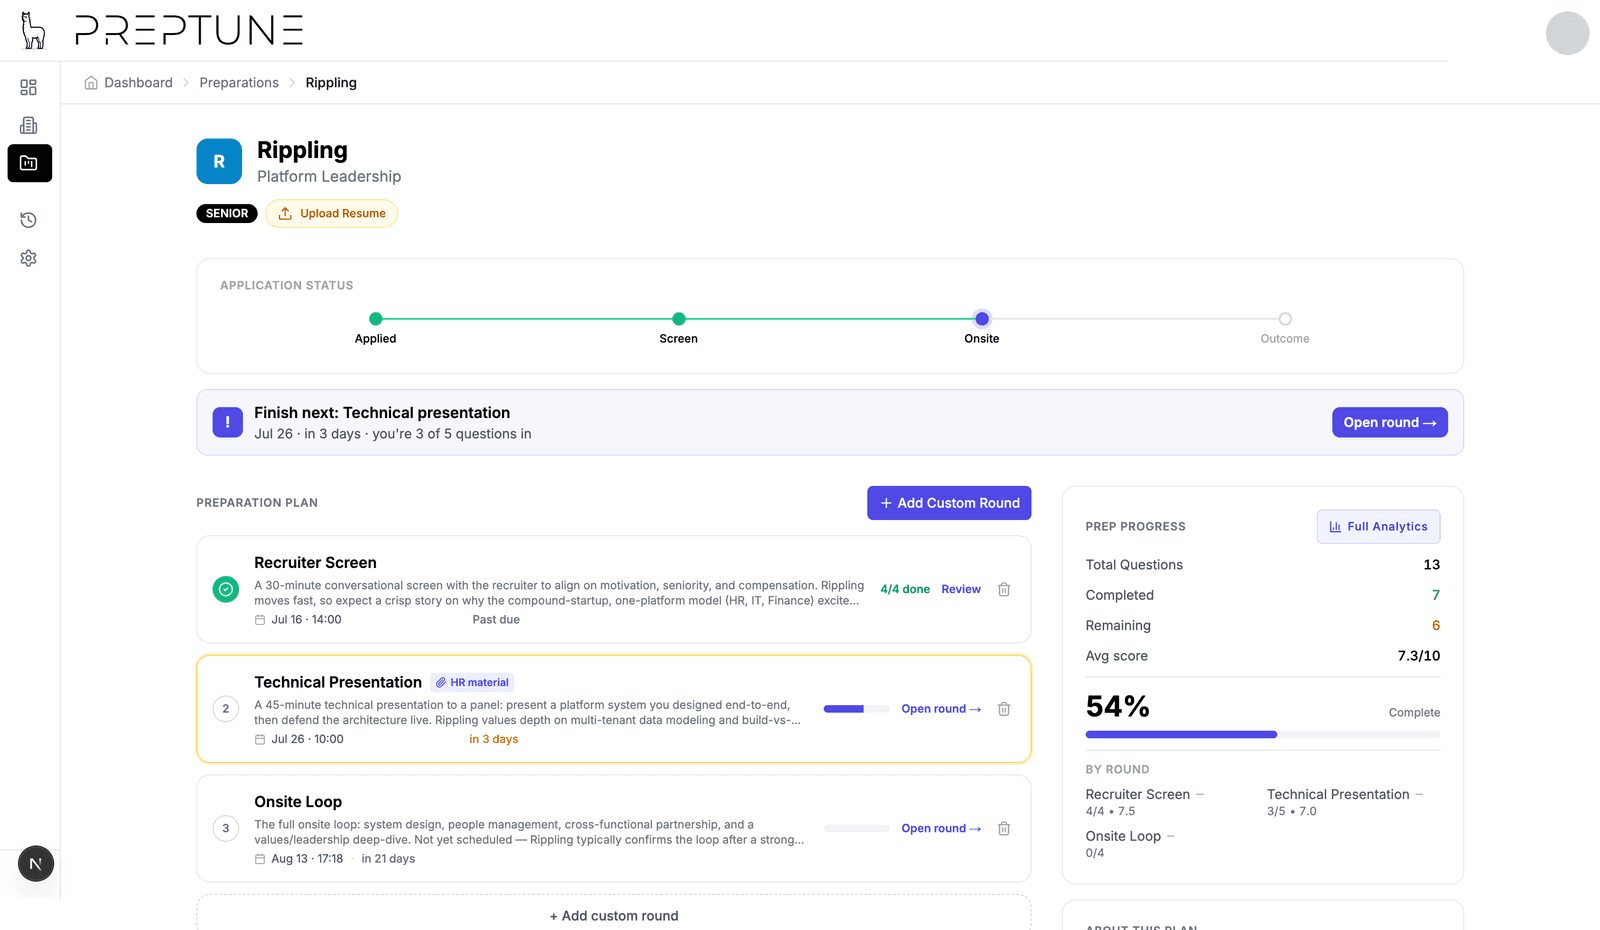Screen dimensions: 1600x930
Task: Click the llama logo icon
Action: point(33,30)
